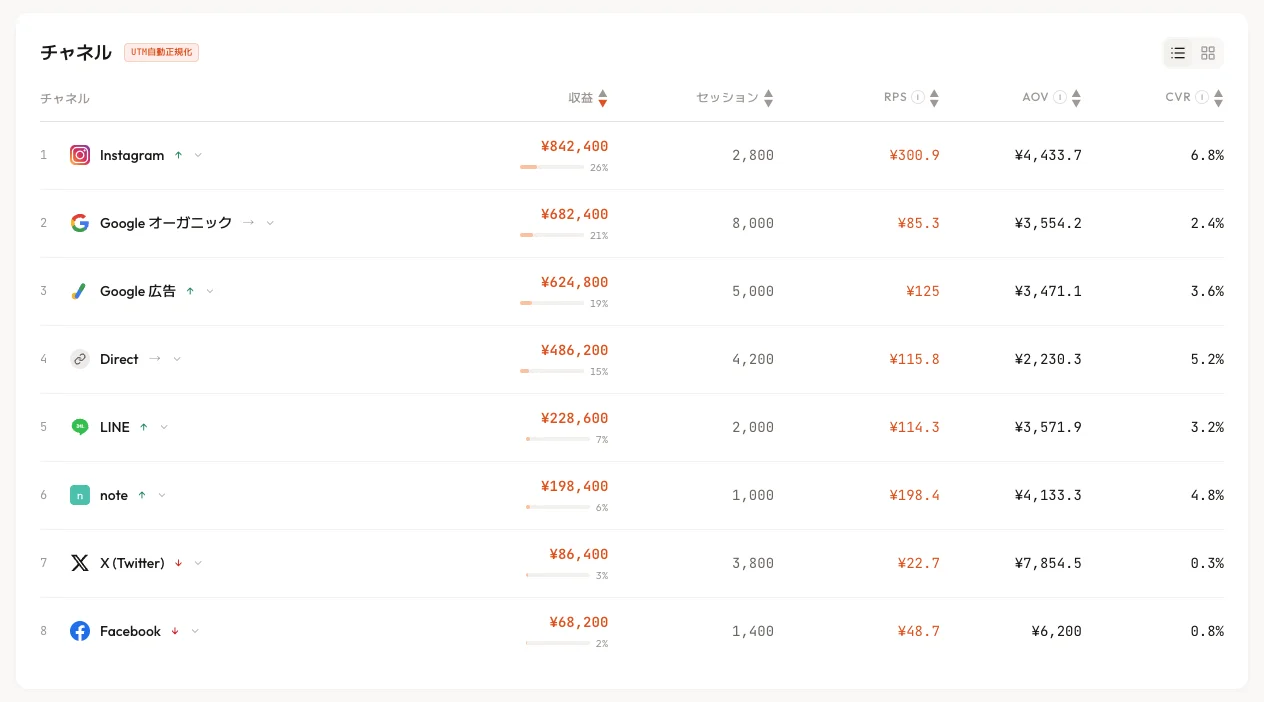1264x702 pixels.
Task: Click the UTM自動正規化 badge
Action: tap(161, 52)
